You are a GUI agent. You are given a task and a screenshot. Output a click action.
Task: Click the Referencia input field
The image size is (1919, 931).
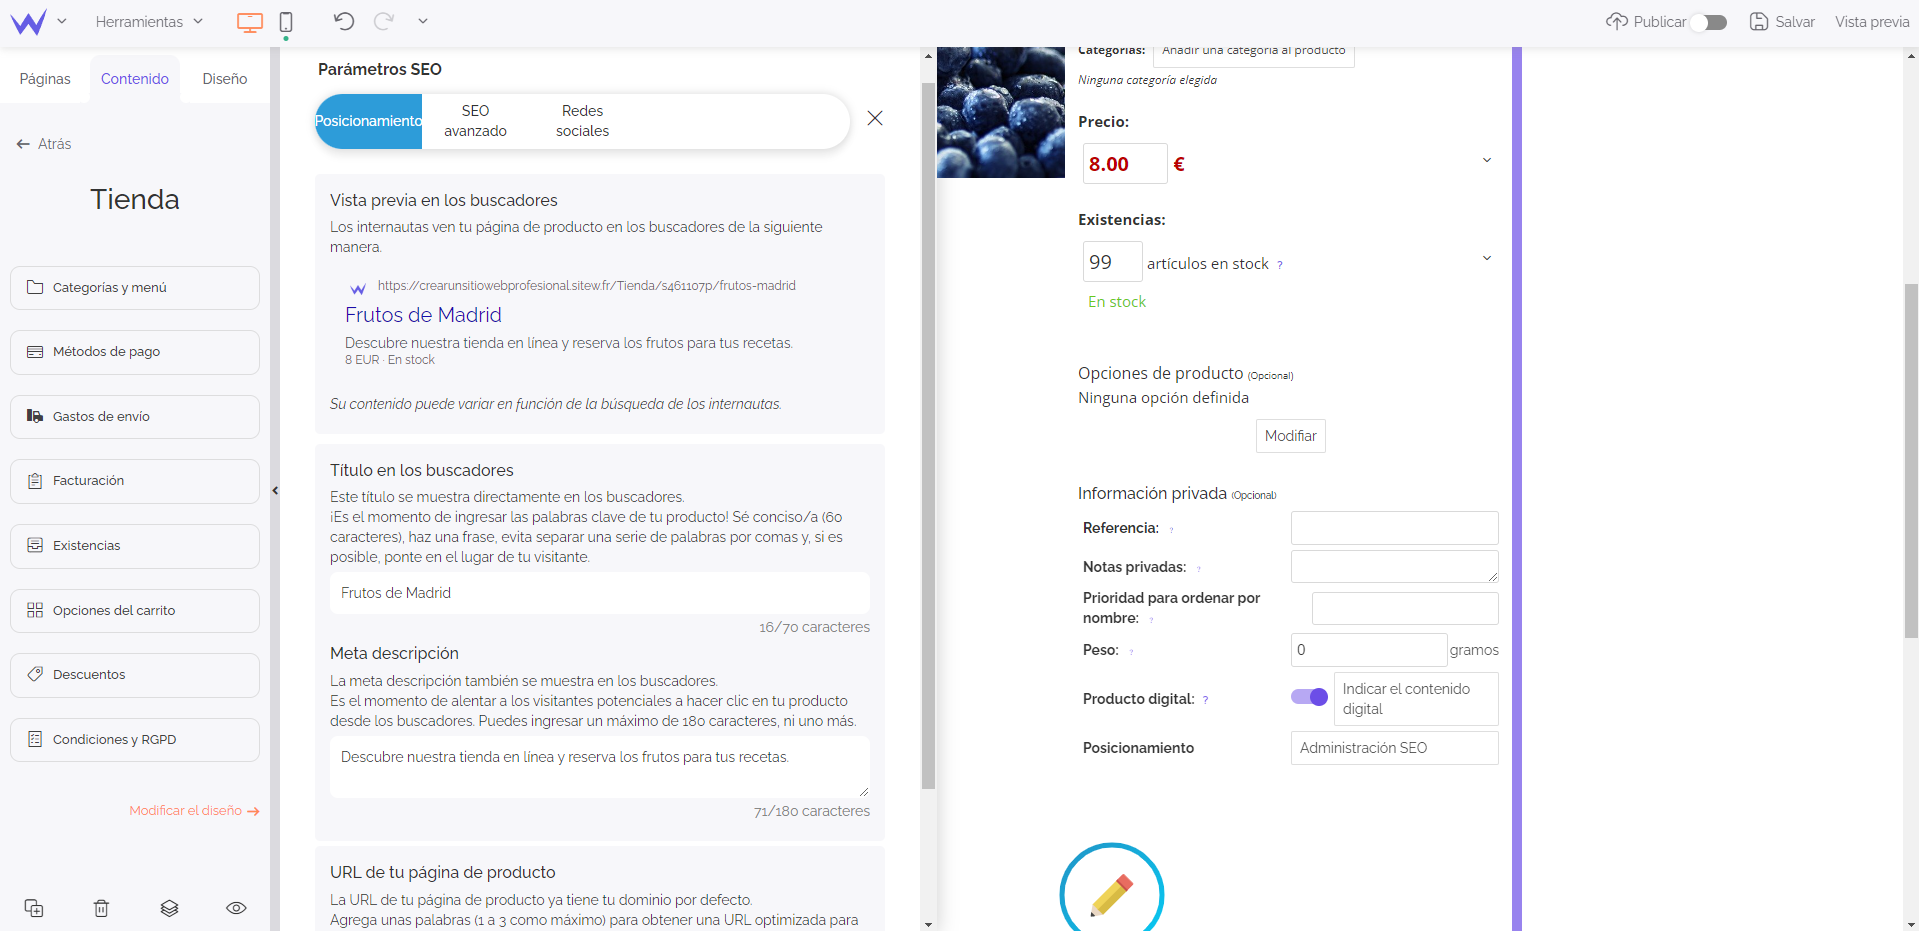[1395, 528]
